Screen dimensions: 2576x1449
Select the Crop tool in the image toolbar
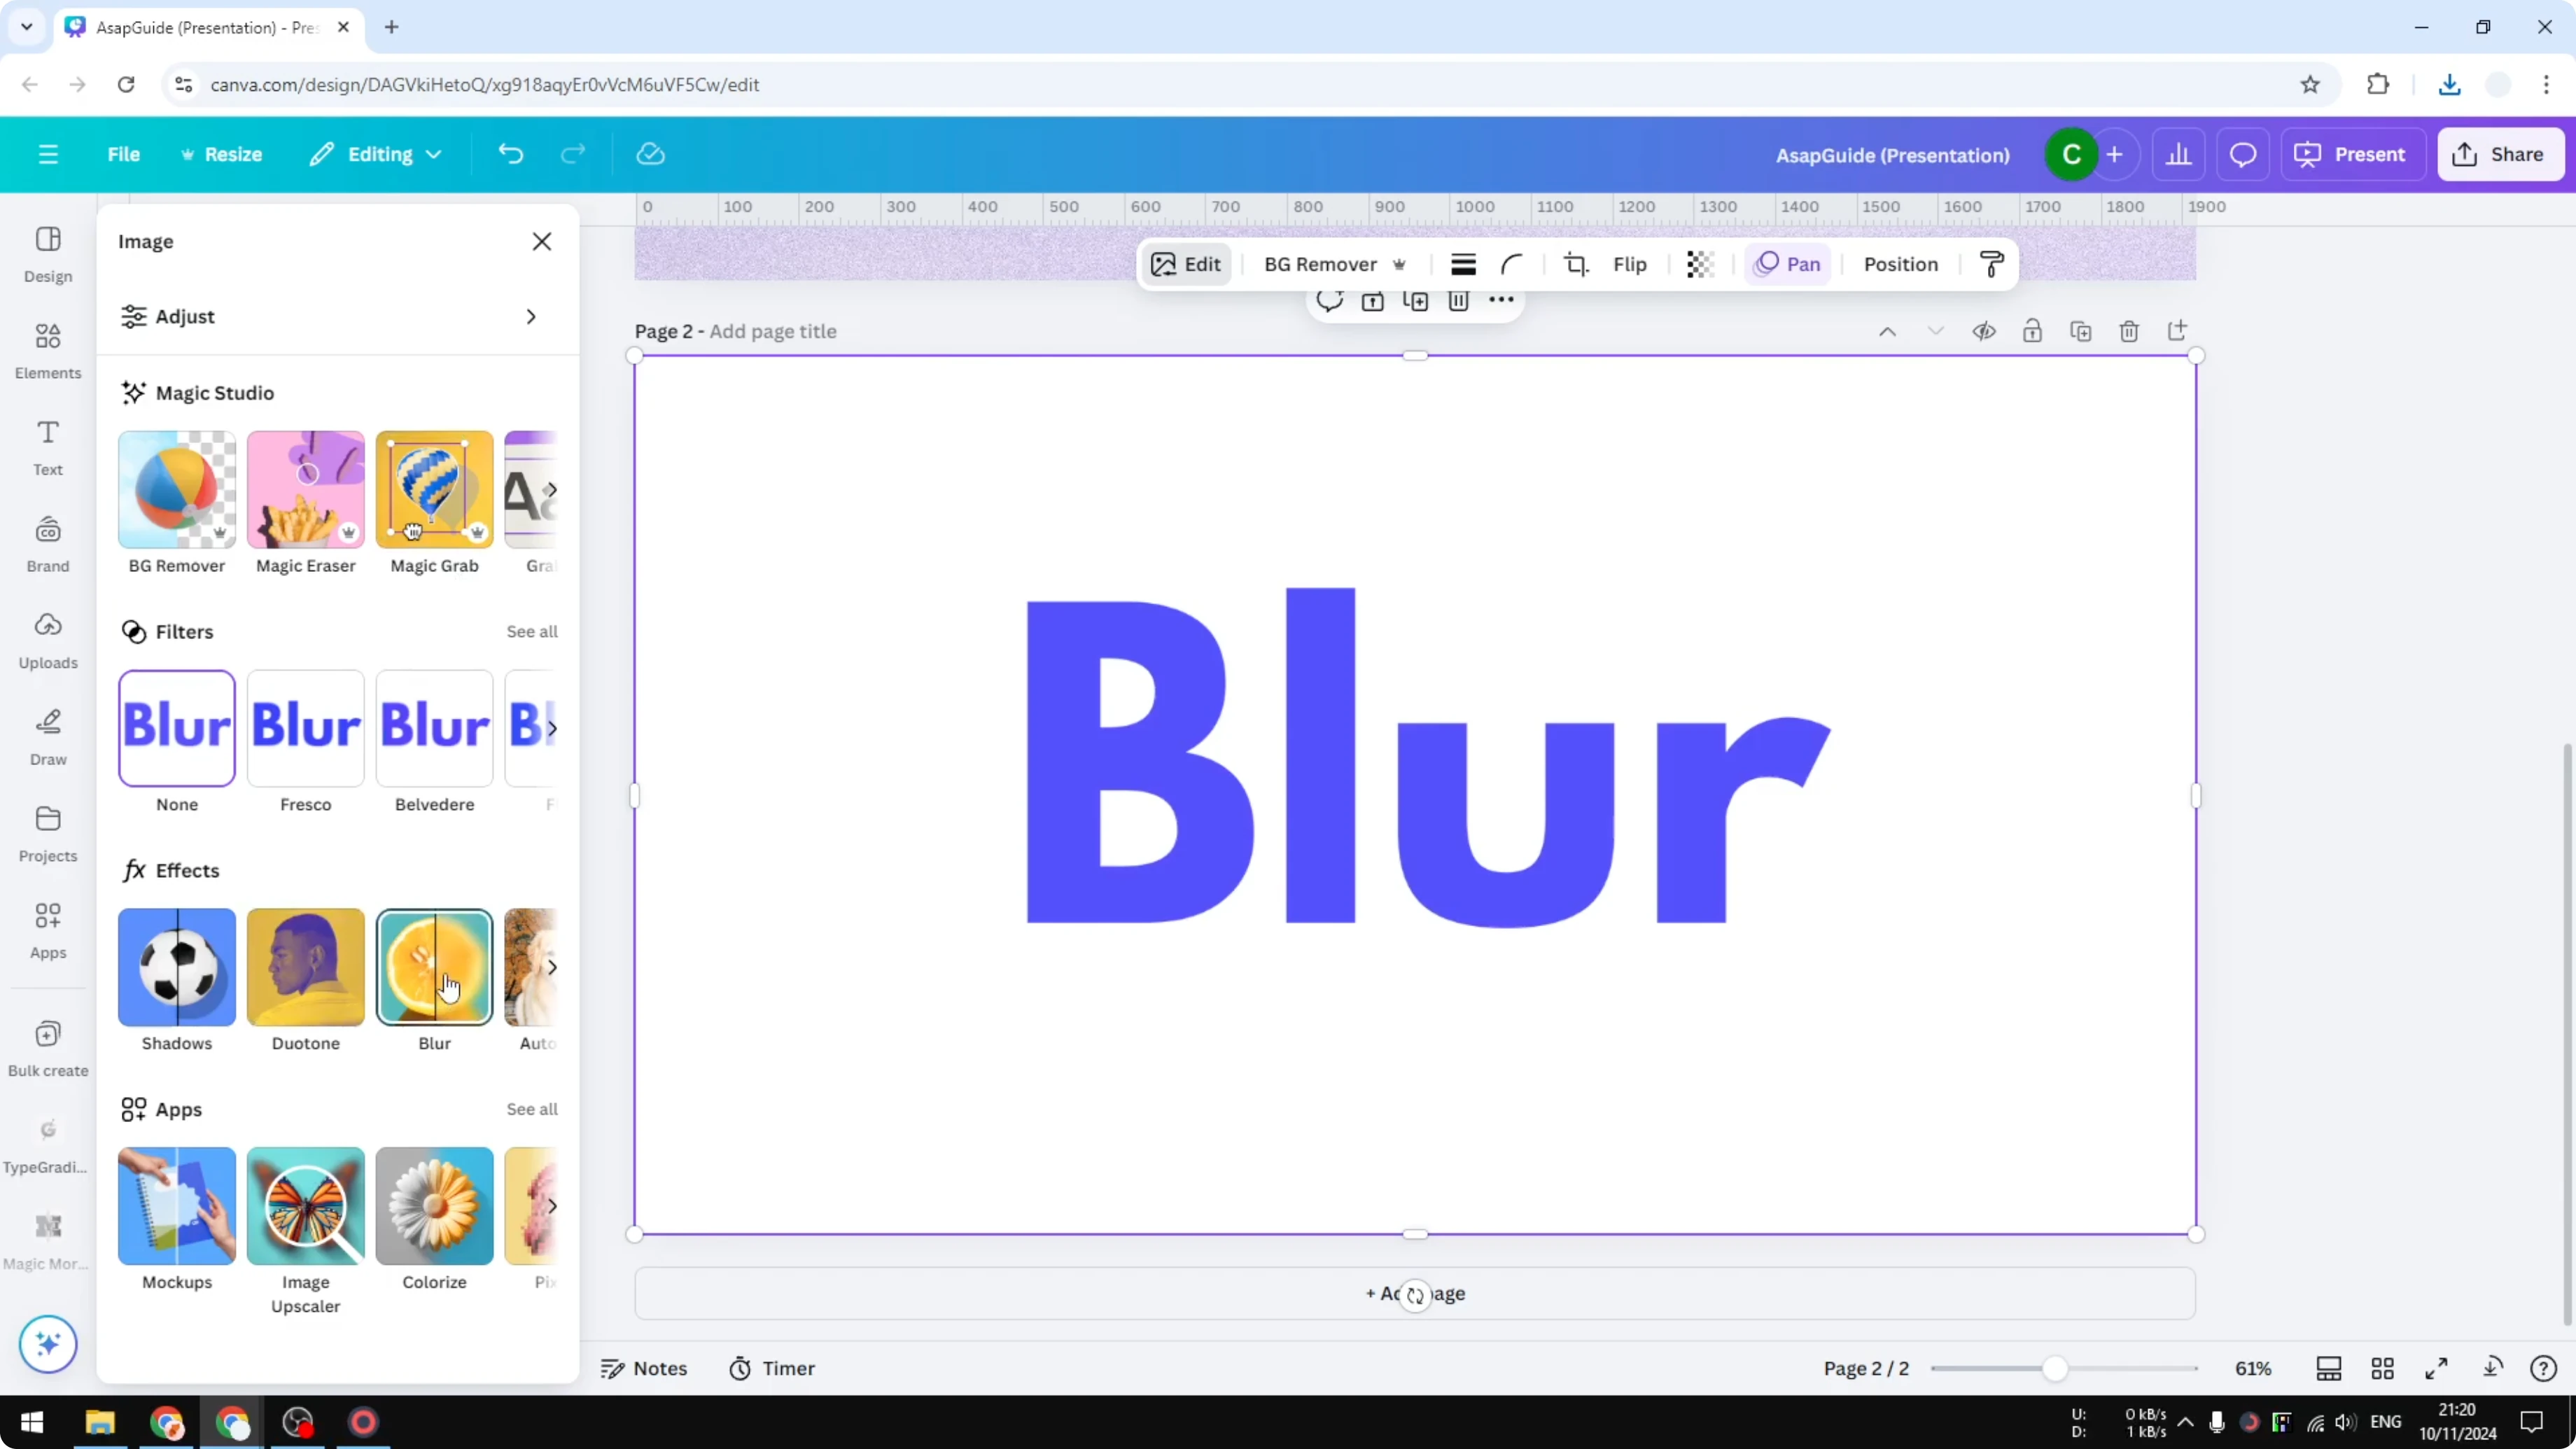pyautogui.click(x=1576, y=264)
